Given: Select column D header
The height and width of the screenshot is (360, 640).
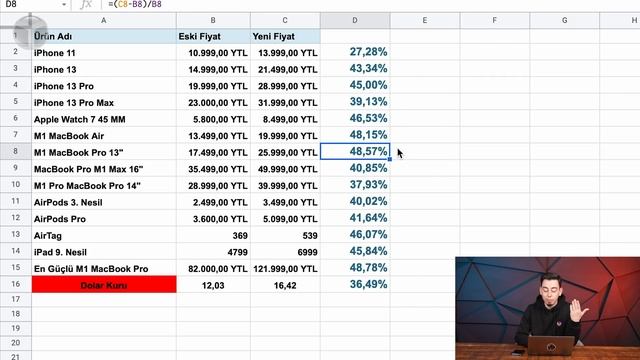Looking at the screenshot, I should click(355, 20).
